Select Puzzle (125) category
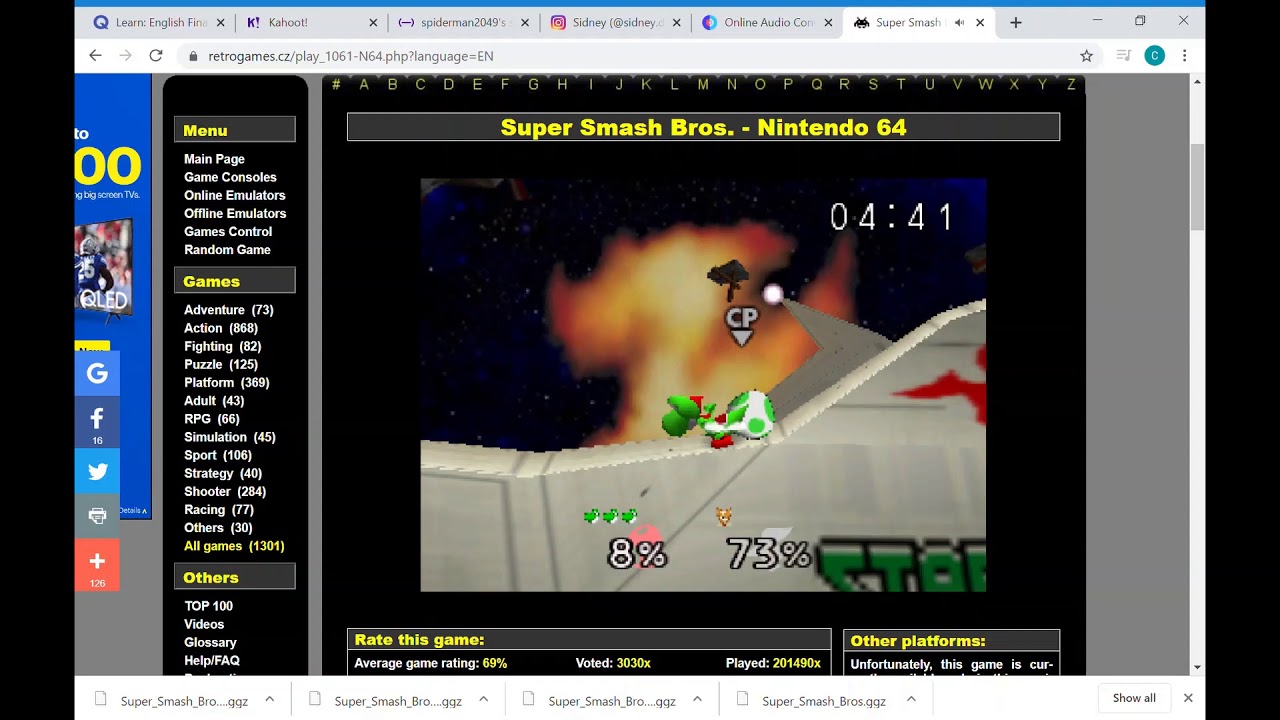 click(221, 364)
